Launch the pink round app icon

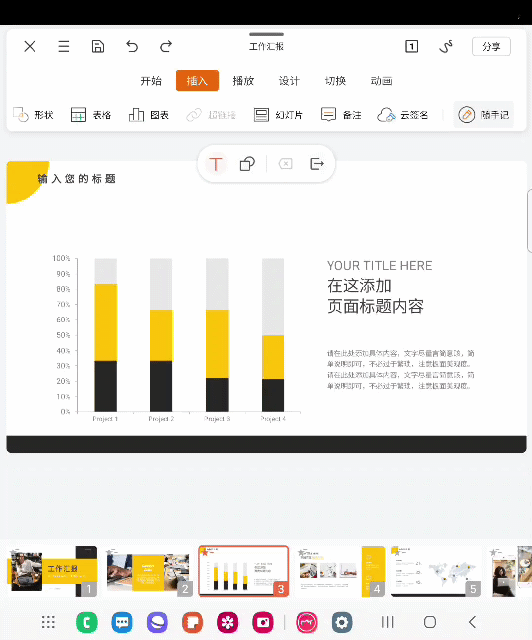(307, 622)
